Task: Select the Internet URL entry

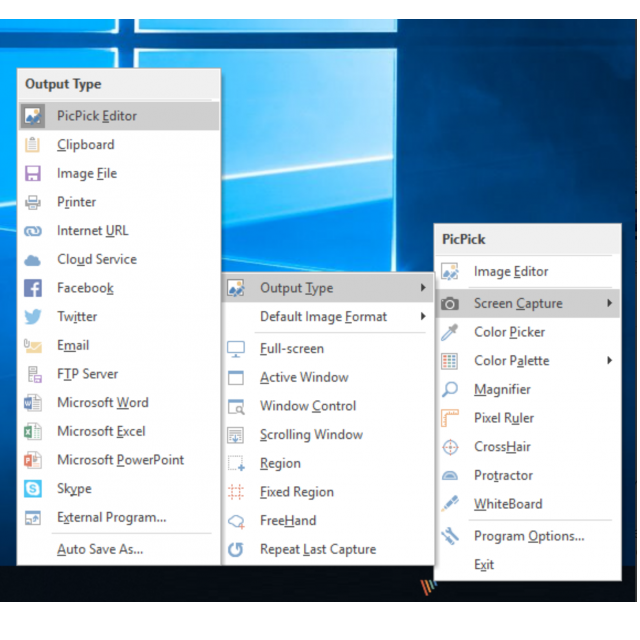Action: tap(119, 231)
